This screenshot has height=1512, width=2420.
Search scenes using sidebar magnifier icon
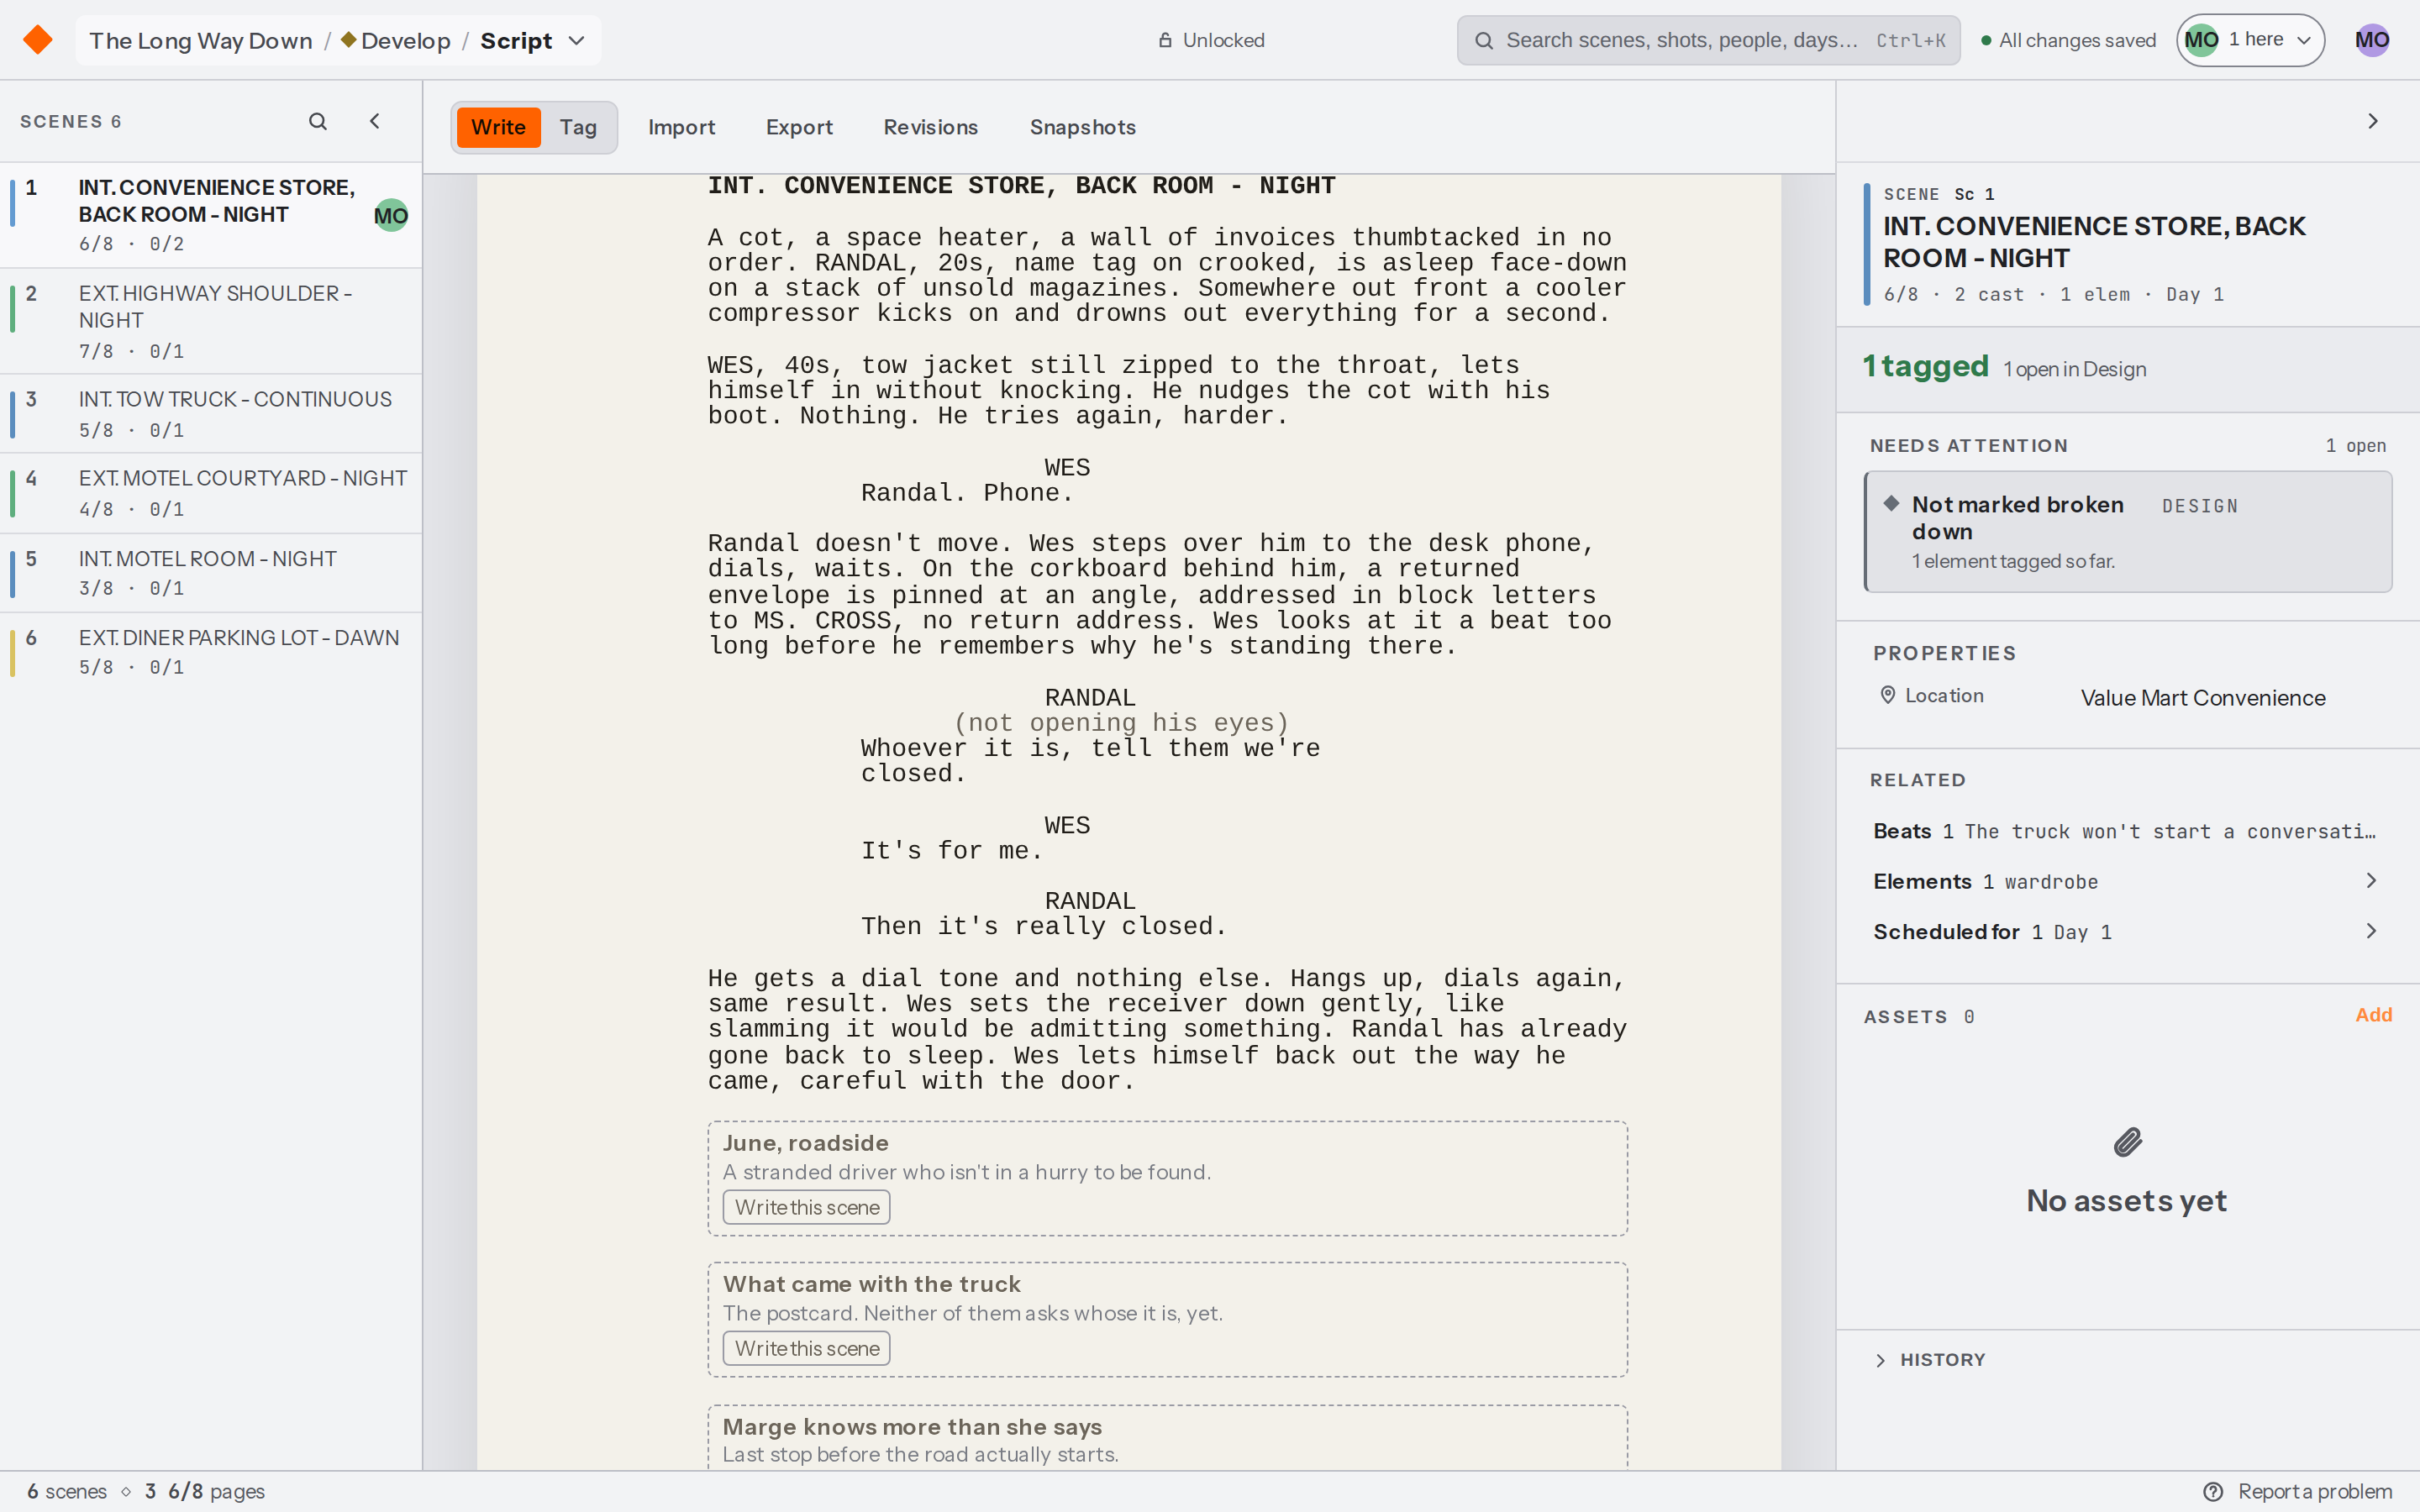(x=318, y=121)
